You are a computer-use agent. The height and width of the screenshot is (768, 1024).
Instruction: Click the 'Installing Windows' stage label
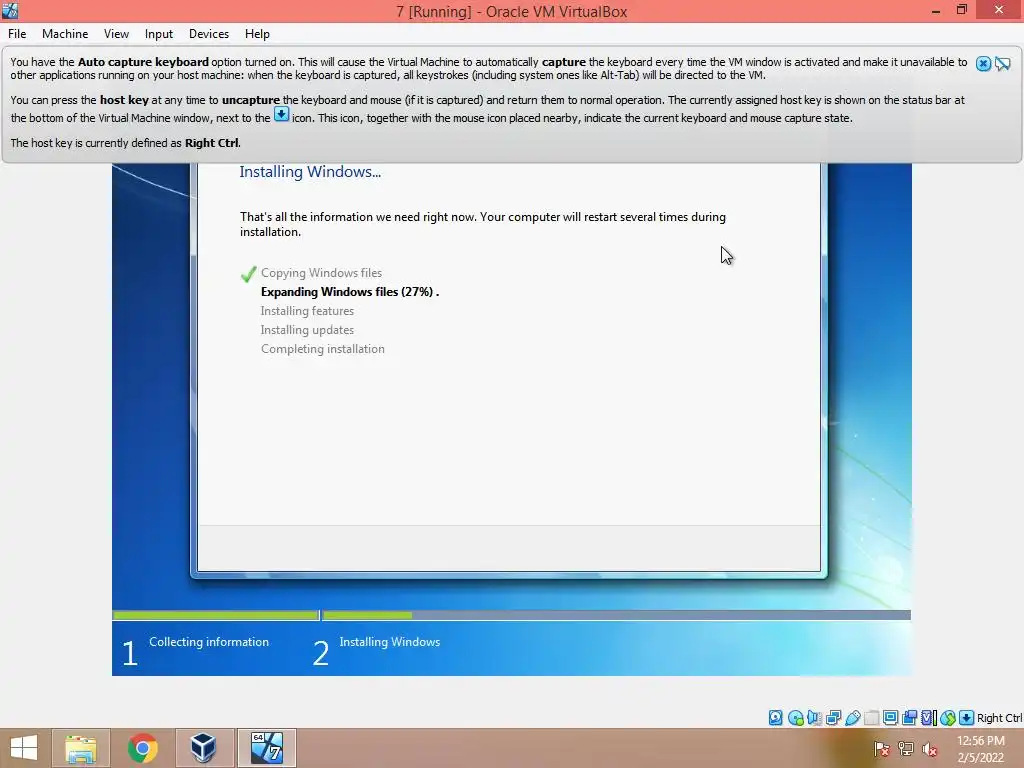pyautogui.click(x=390, y=642)
